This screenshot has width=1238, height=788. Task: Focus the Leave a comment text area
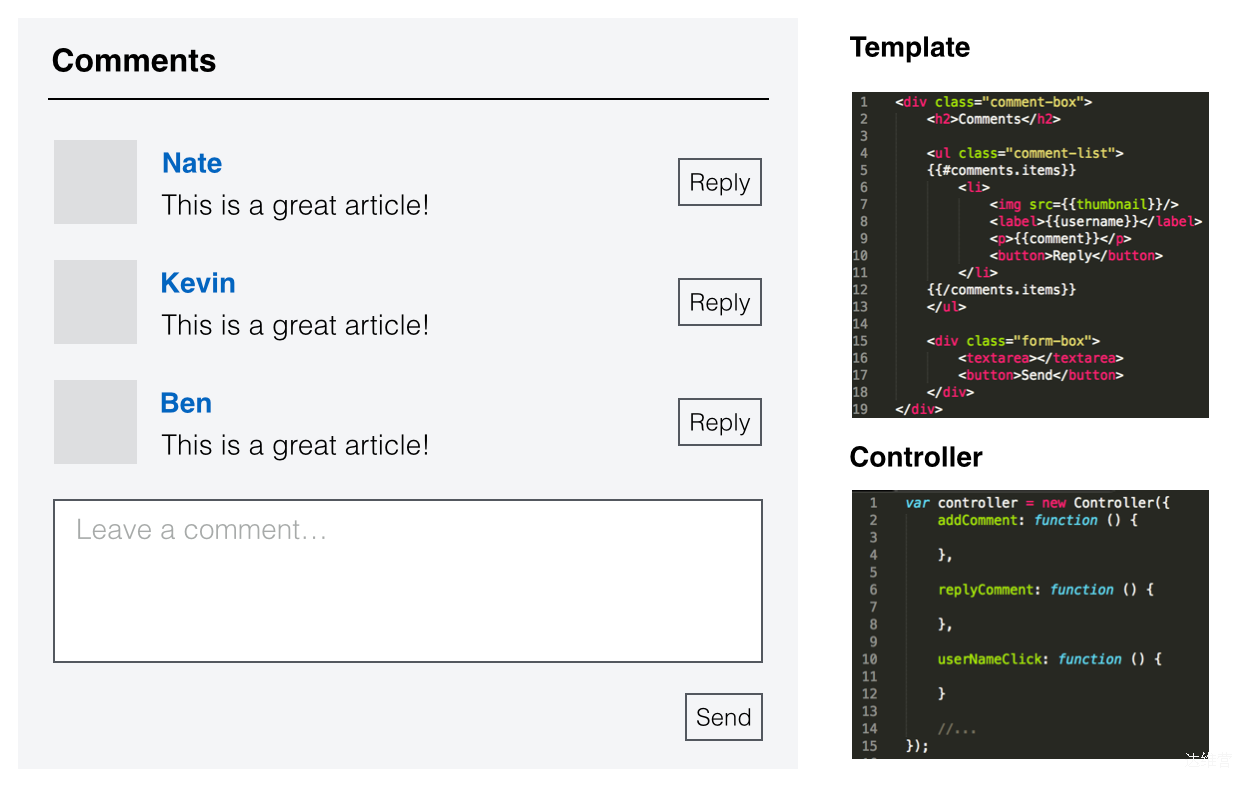coord(408,581)
